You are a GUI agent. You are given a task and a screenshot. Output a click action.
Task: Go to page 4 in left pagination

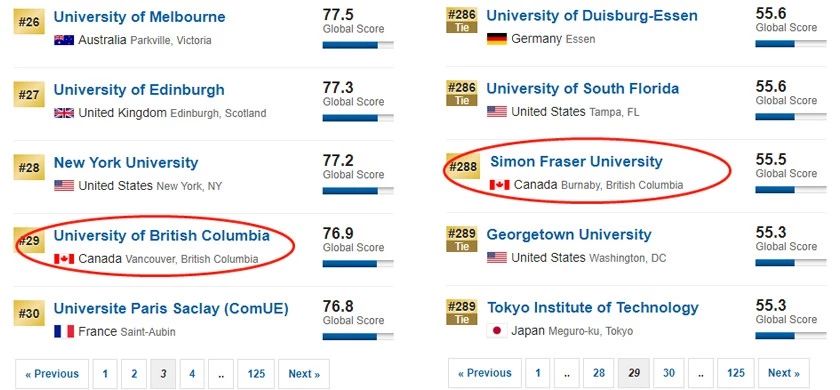[x=192, y=374]
